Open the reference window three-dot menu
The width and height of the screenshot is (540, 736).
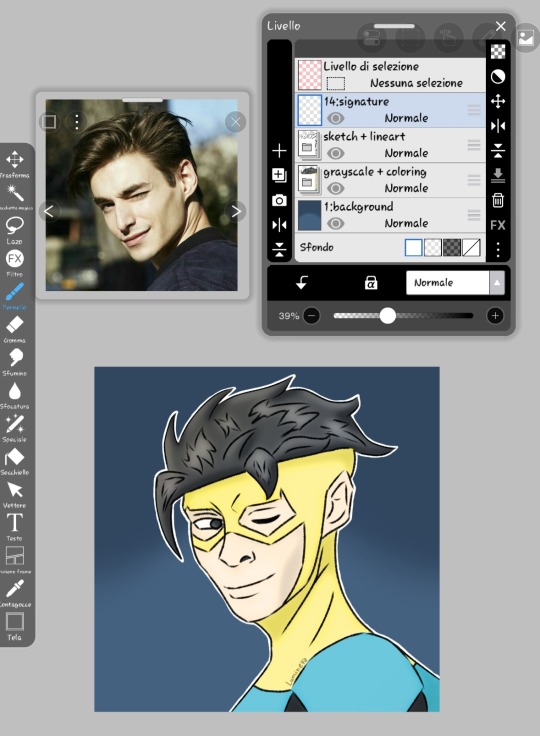click(77, 122)
